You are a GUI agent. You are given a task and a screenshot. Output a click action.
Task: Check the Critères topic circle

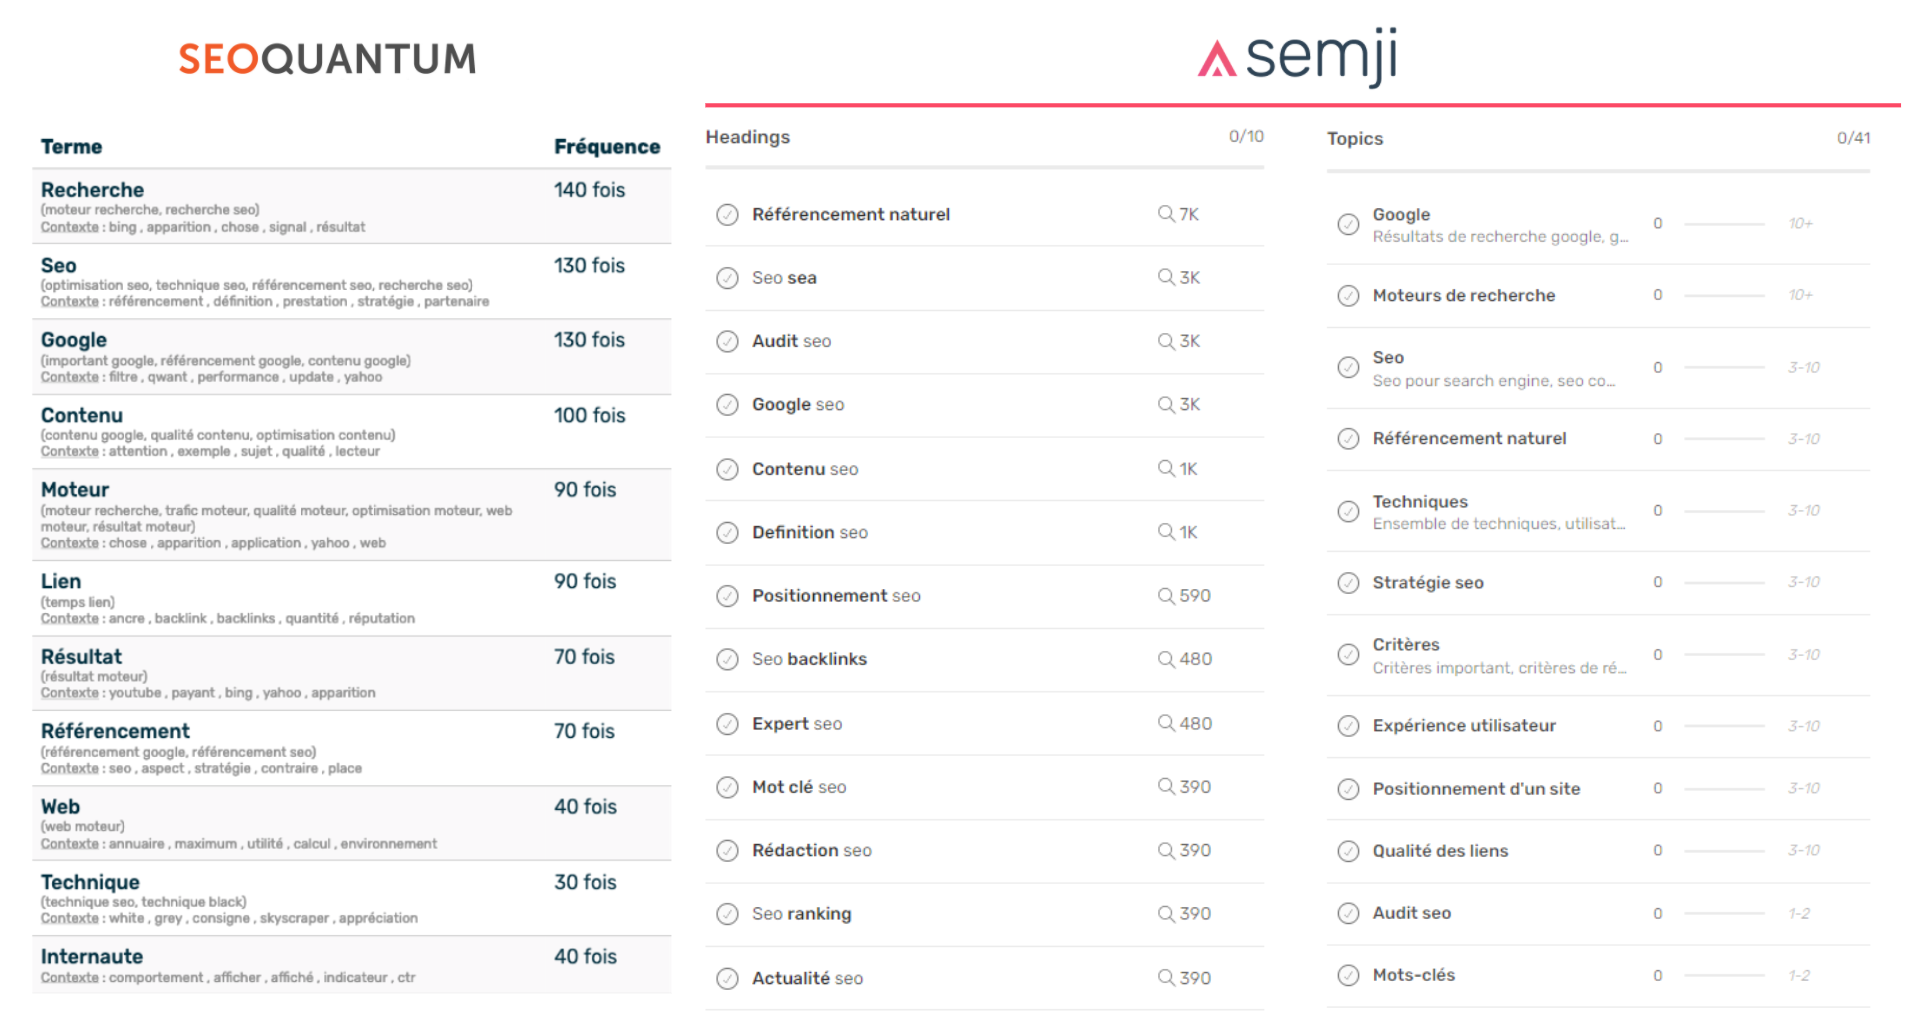(1348, 655)
